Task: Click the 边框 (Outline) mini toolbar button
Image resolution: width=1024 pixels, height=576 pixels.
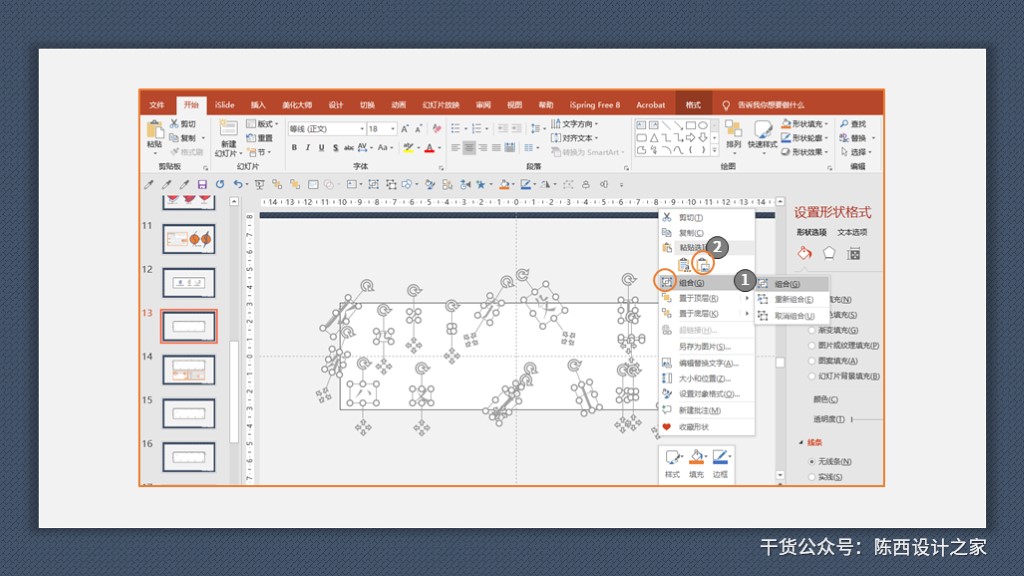Action: click(x=720, y=464)
